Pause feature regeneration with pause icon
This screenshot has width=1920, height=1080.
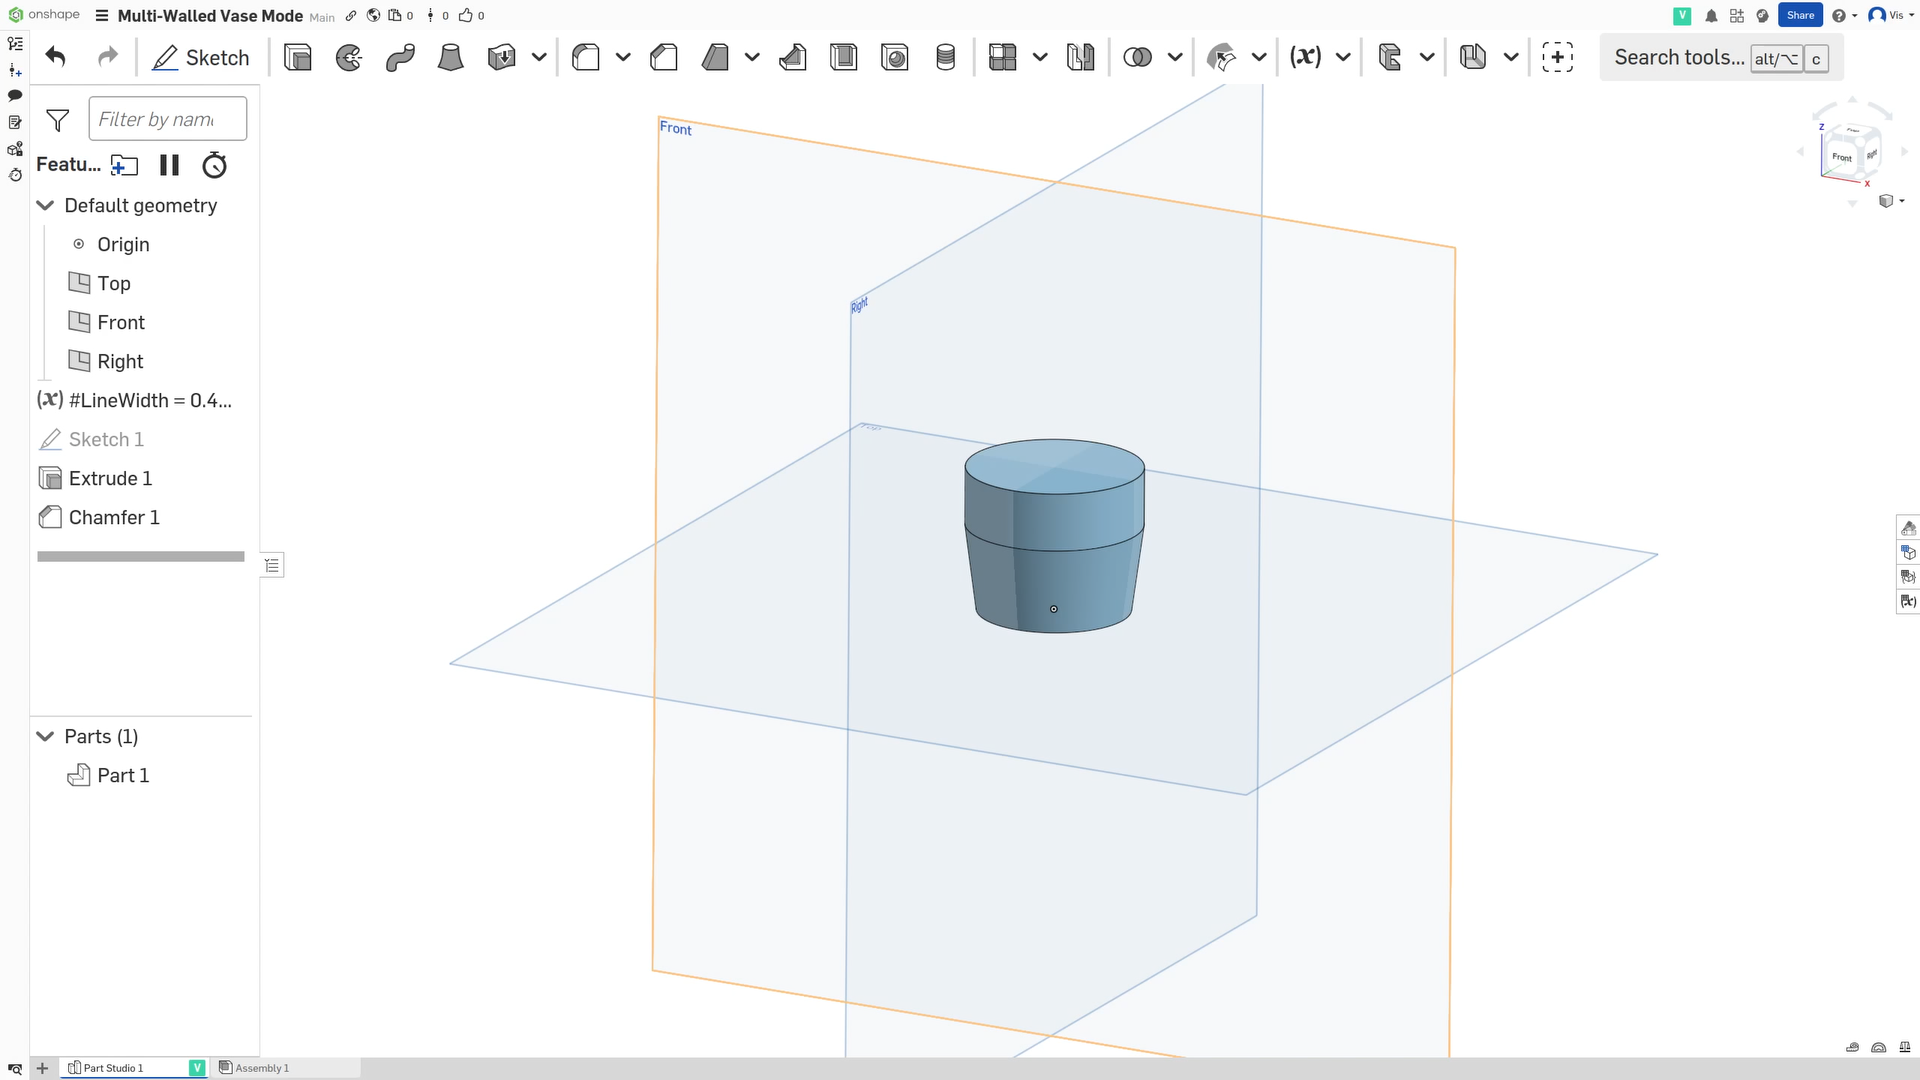tap(169, 165)
